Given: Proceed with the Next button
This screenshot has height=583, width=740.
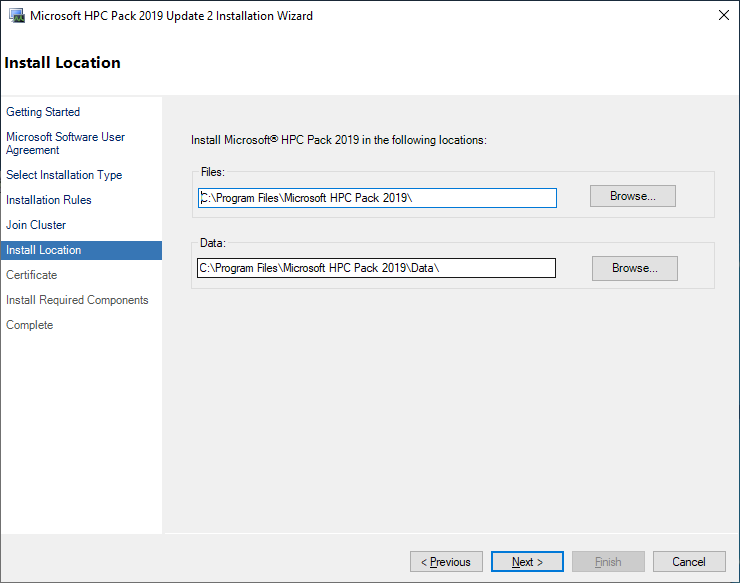Looking at the screenshot, I should point(527,562).
